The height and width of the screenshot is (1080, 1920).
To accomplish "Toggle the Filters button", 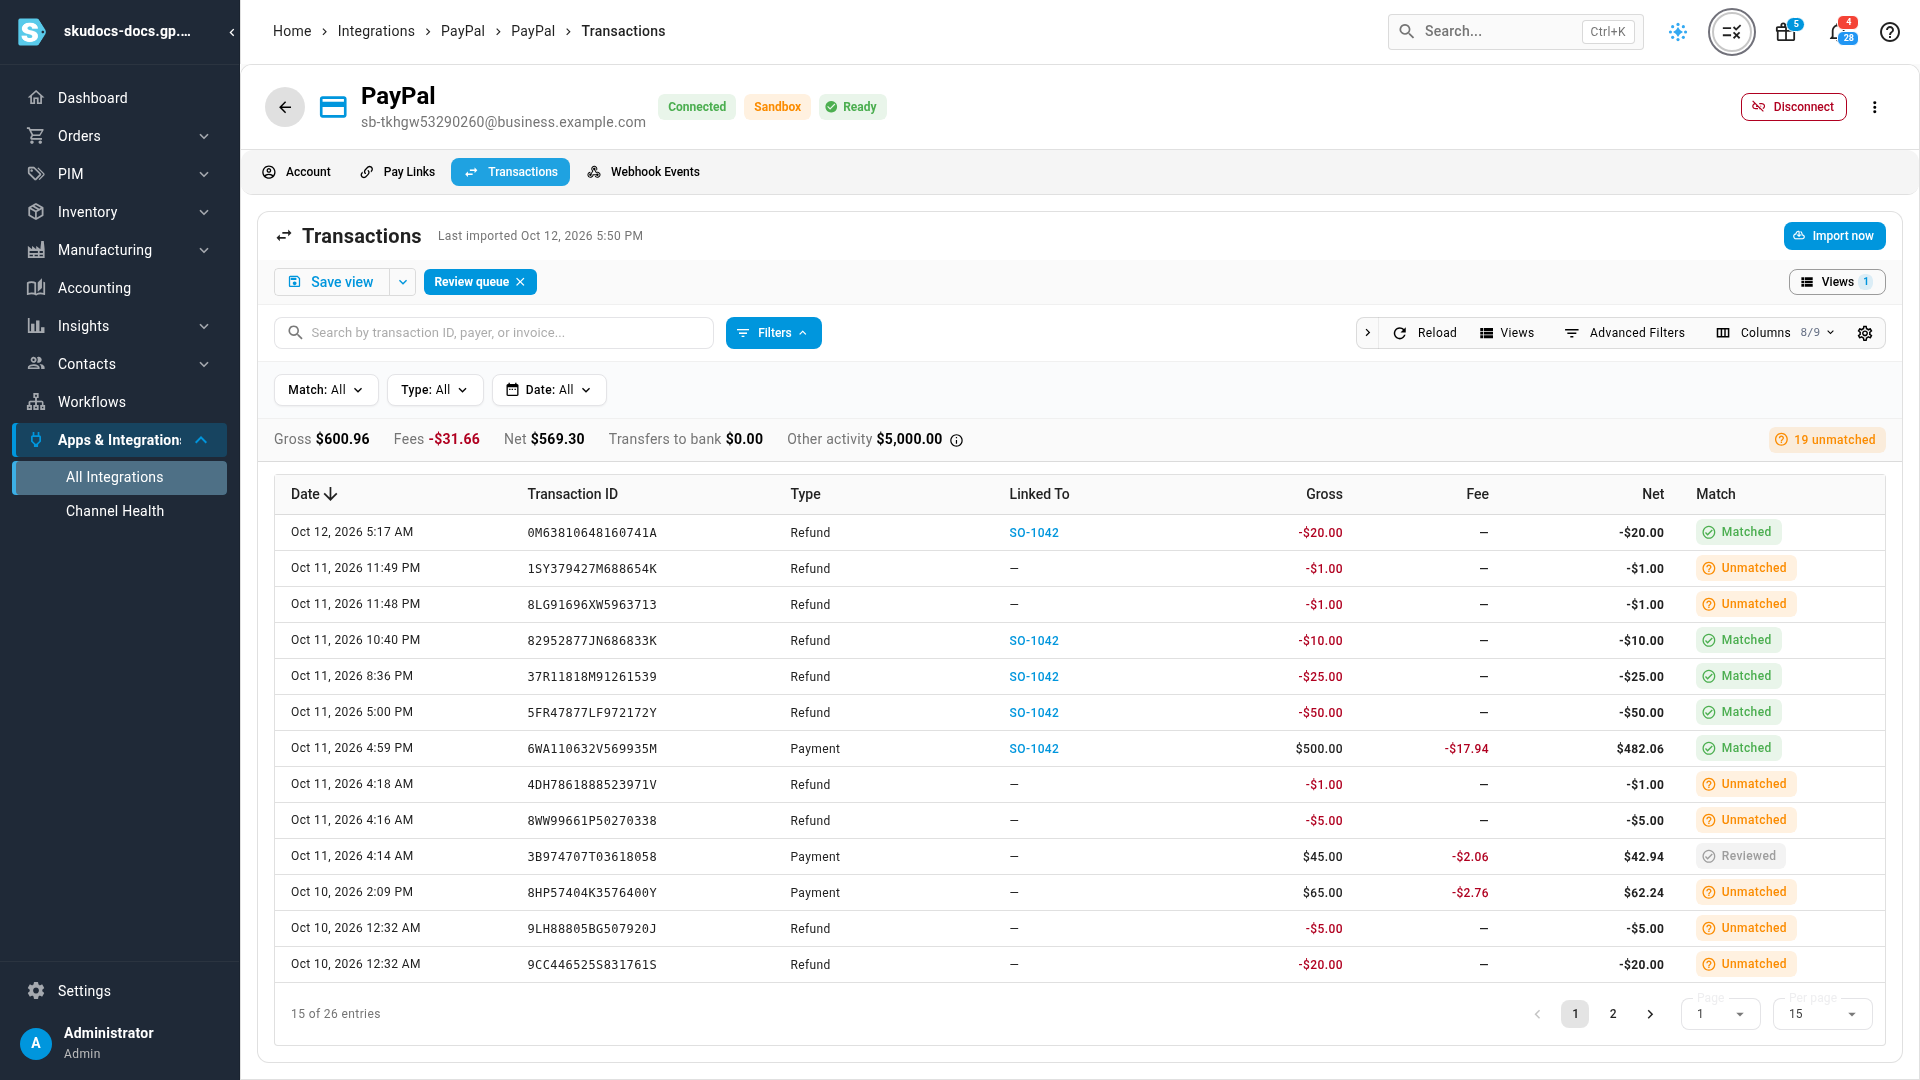I will pyautogui.click(x=773, y=333).
